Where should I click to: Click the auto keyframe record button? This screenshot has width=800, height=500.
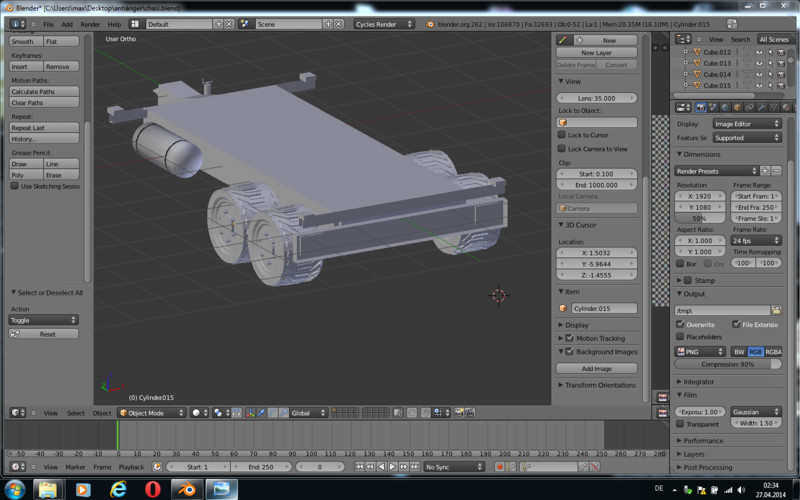point(500,467)
